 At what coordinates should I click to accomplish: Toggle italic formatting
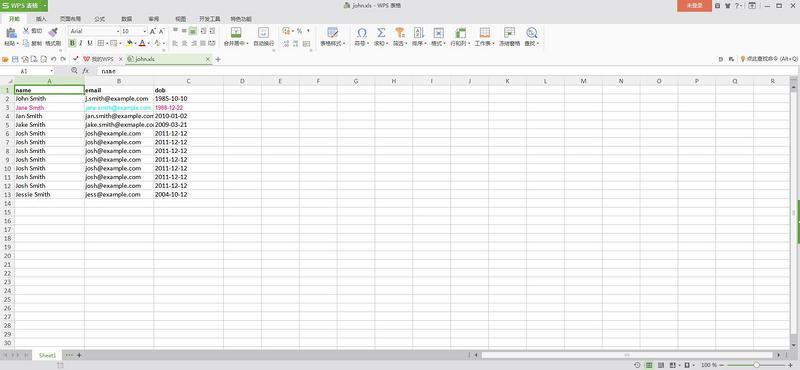click(x=81, y=43)
